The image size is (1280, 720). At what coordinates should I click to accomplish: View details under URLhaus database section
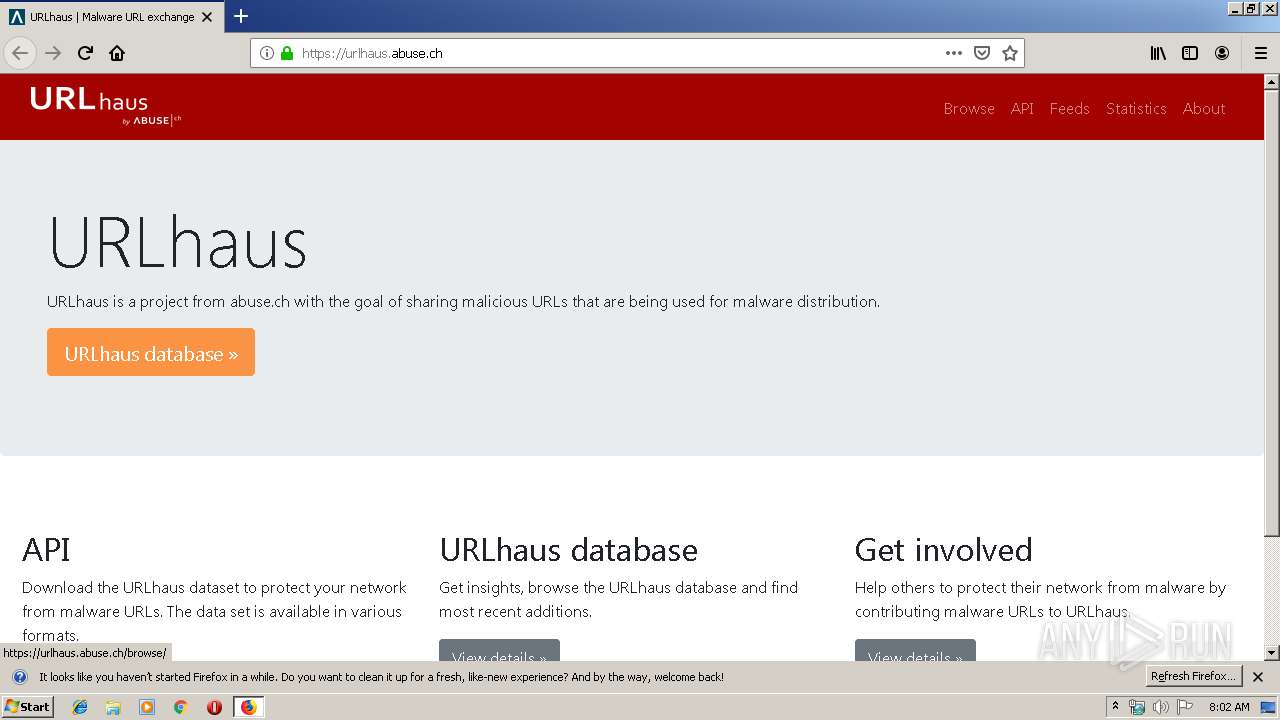click(x=499, y=651)
